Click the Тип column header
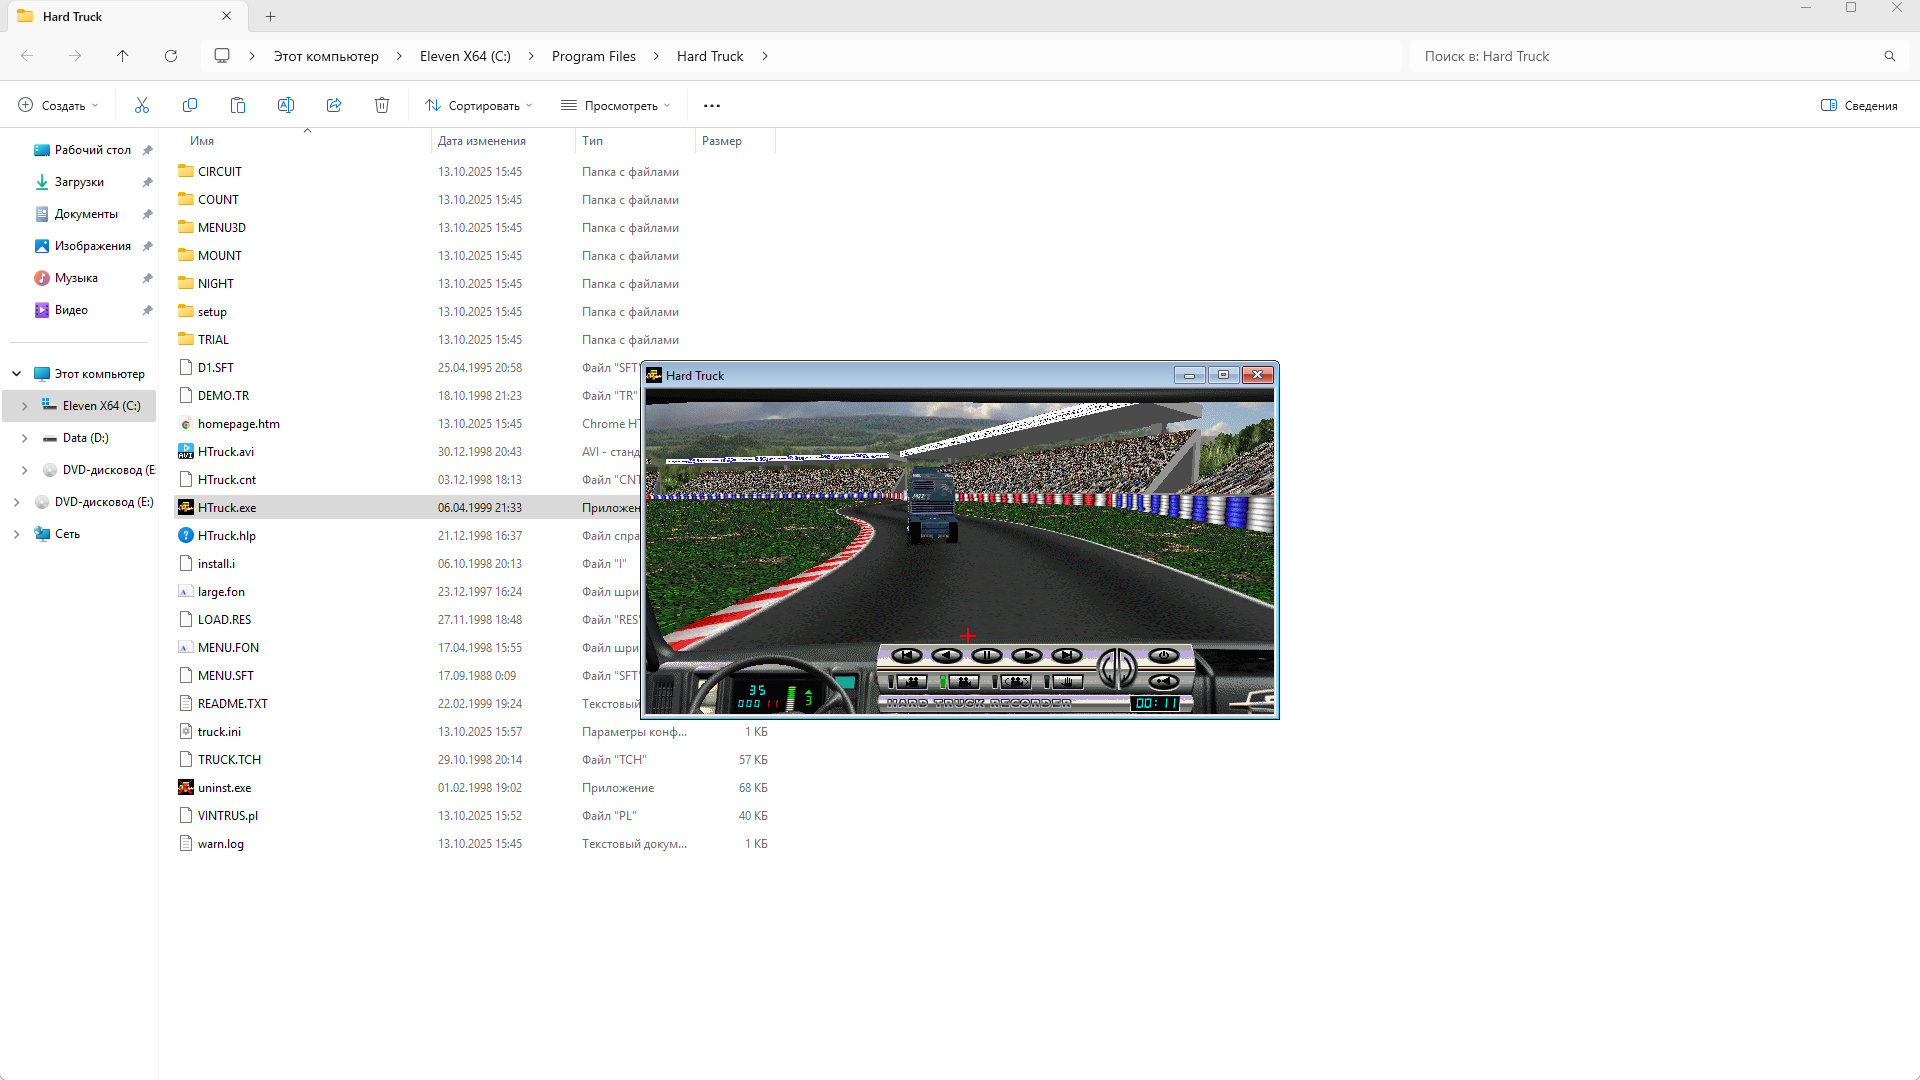 click(593, 141)
